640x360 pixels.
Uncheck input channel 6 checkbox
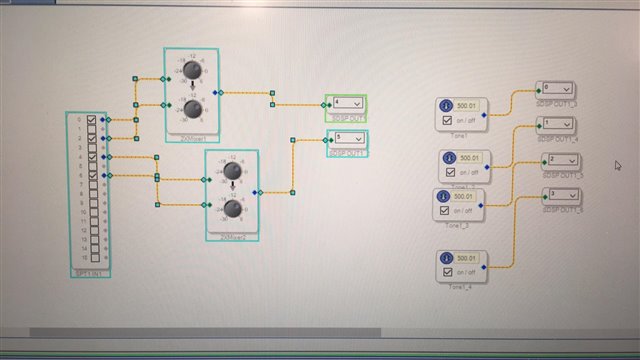93,175
